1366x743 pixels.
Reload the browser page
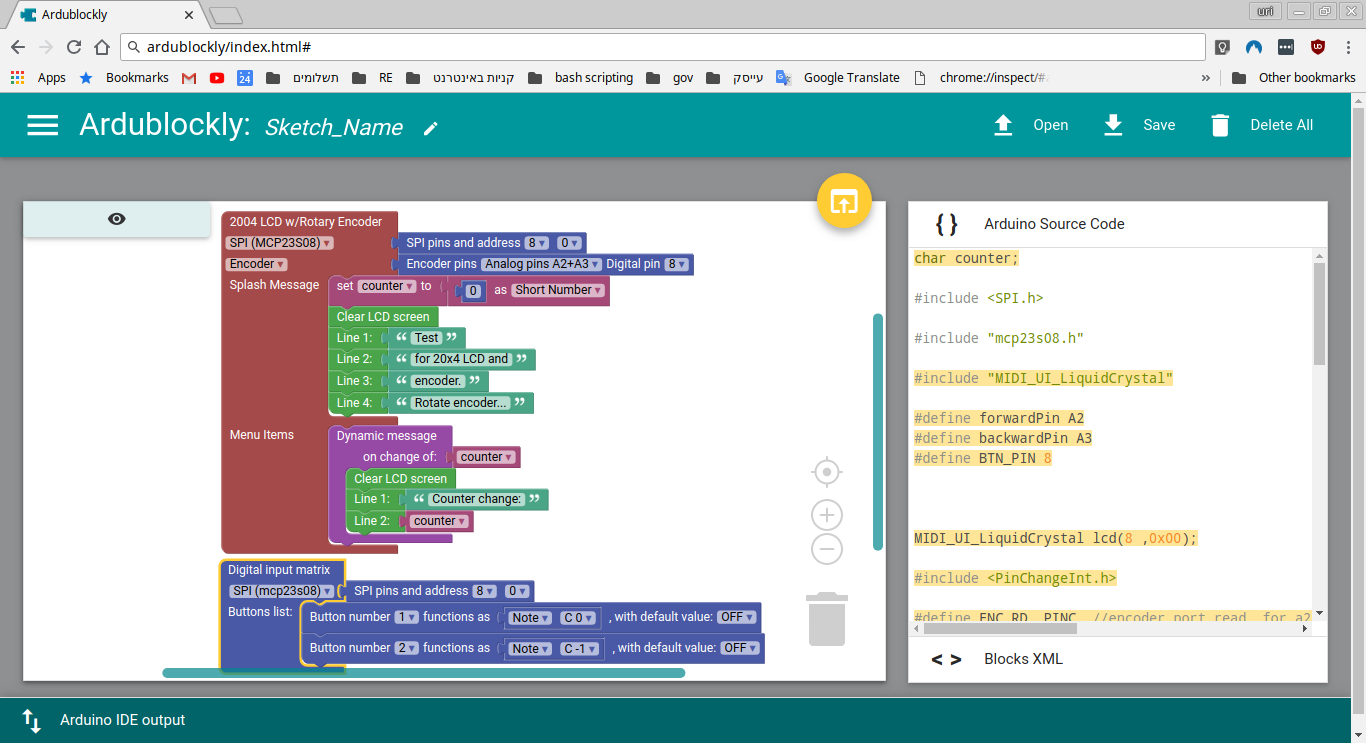point(73,47)
